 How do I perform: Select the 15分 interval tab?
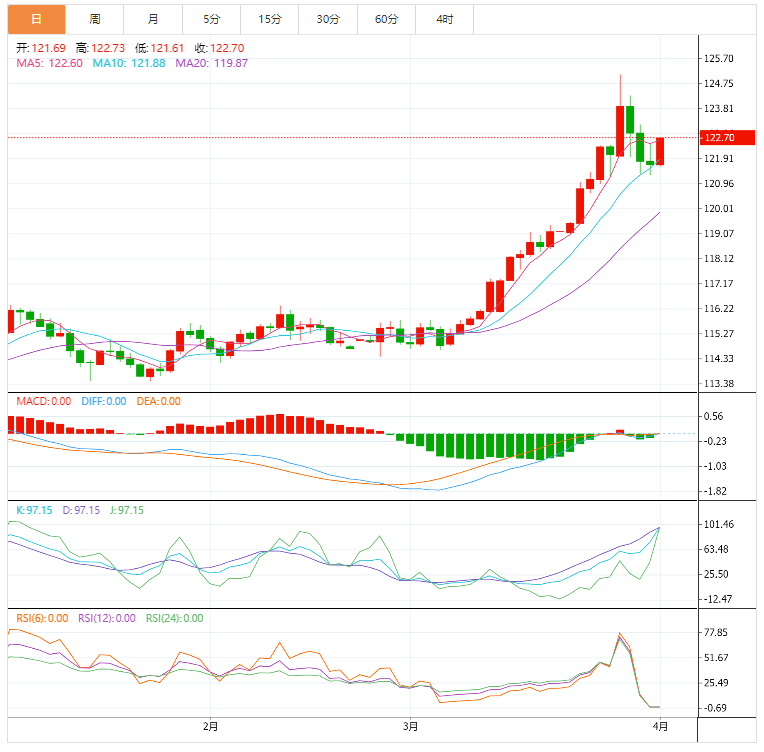[x=269, y=19]
